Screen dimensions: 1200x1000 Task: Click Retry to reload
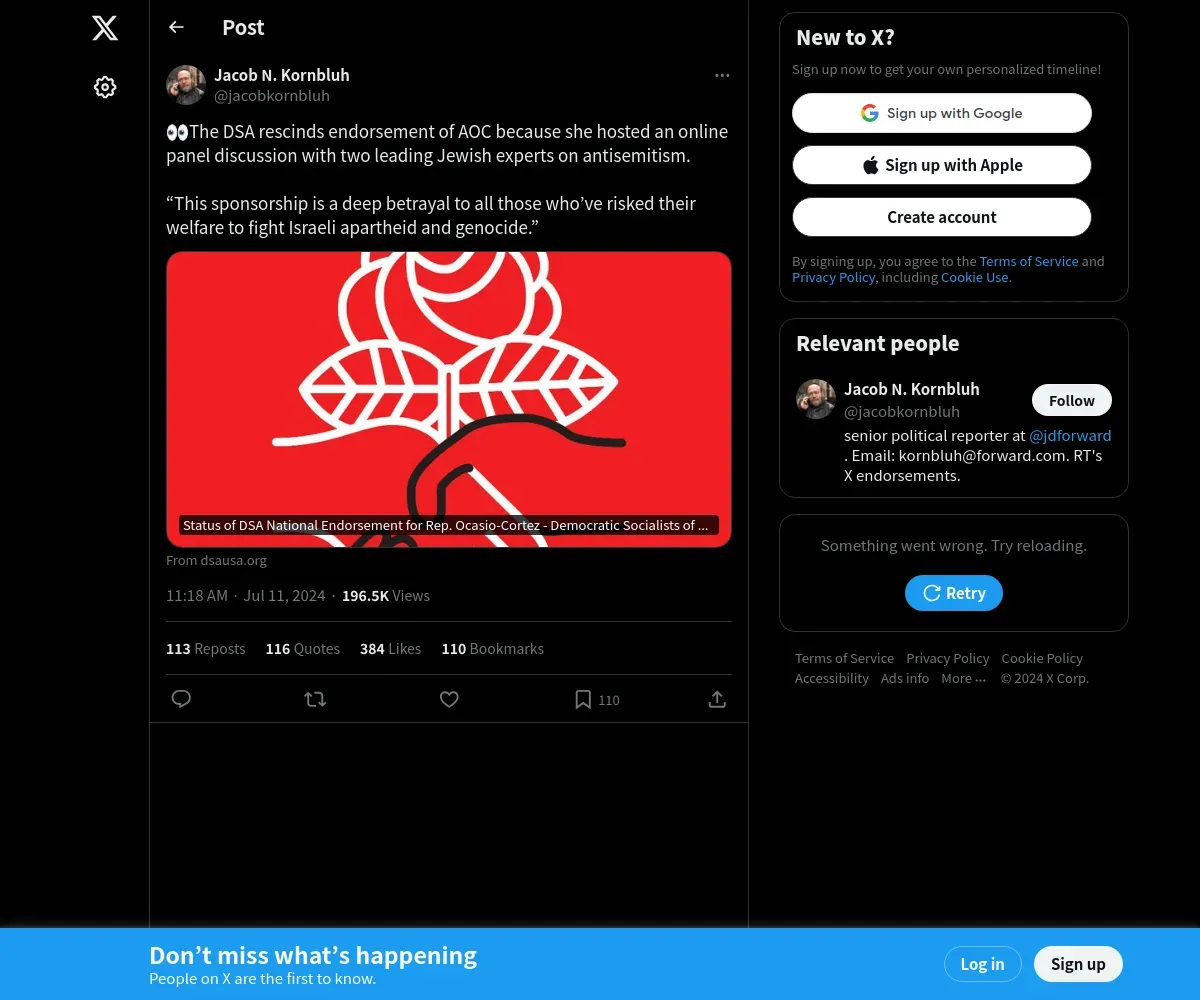(954, 593)
